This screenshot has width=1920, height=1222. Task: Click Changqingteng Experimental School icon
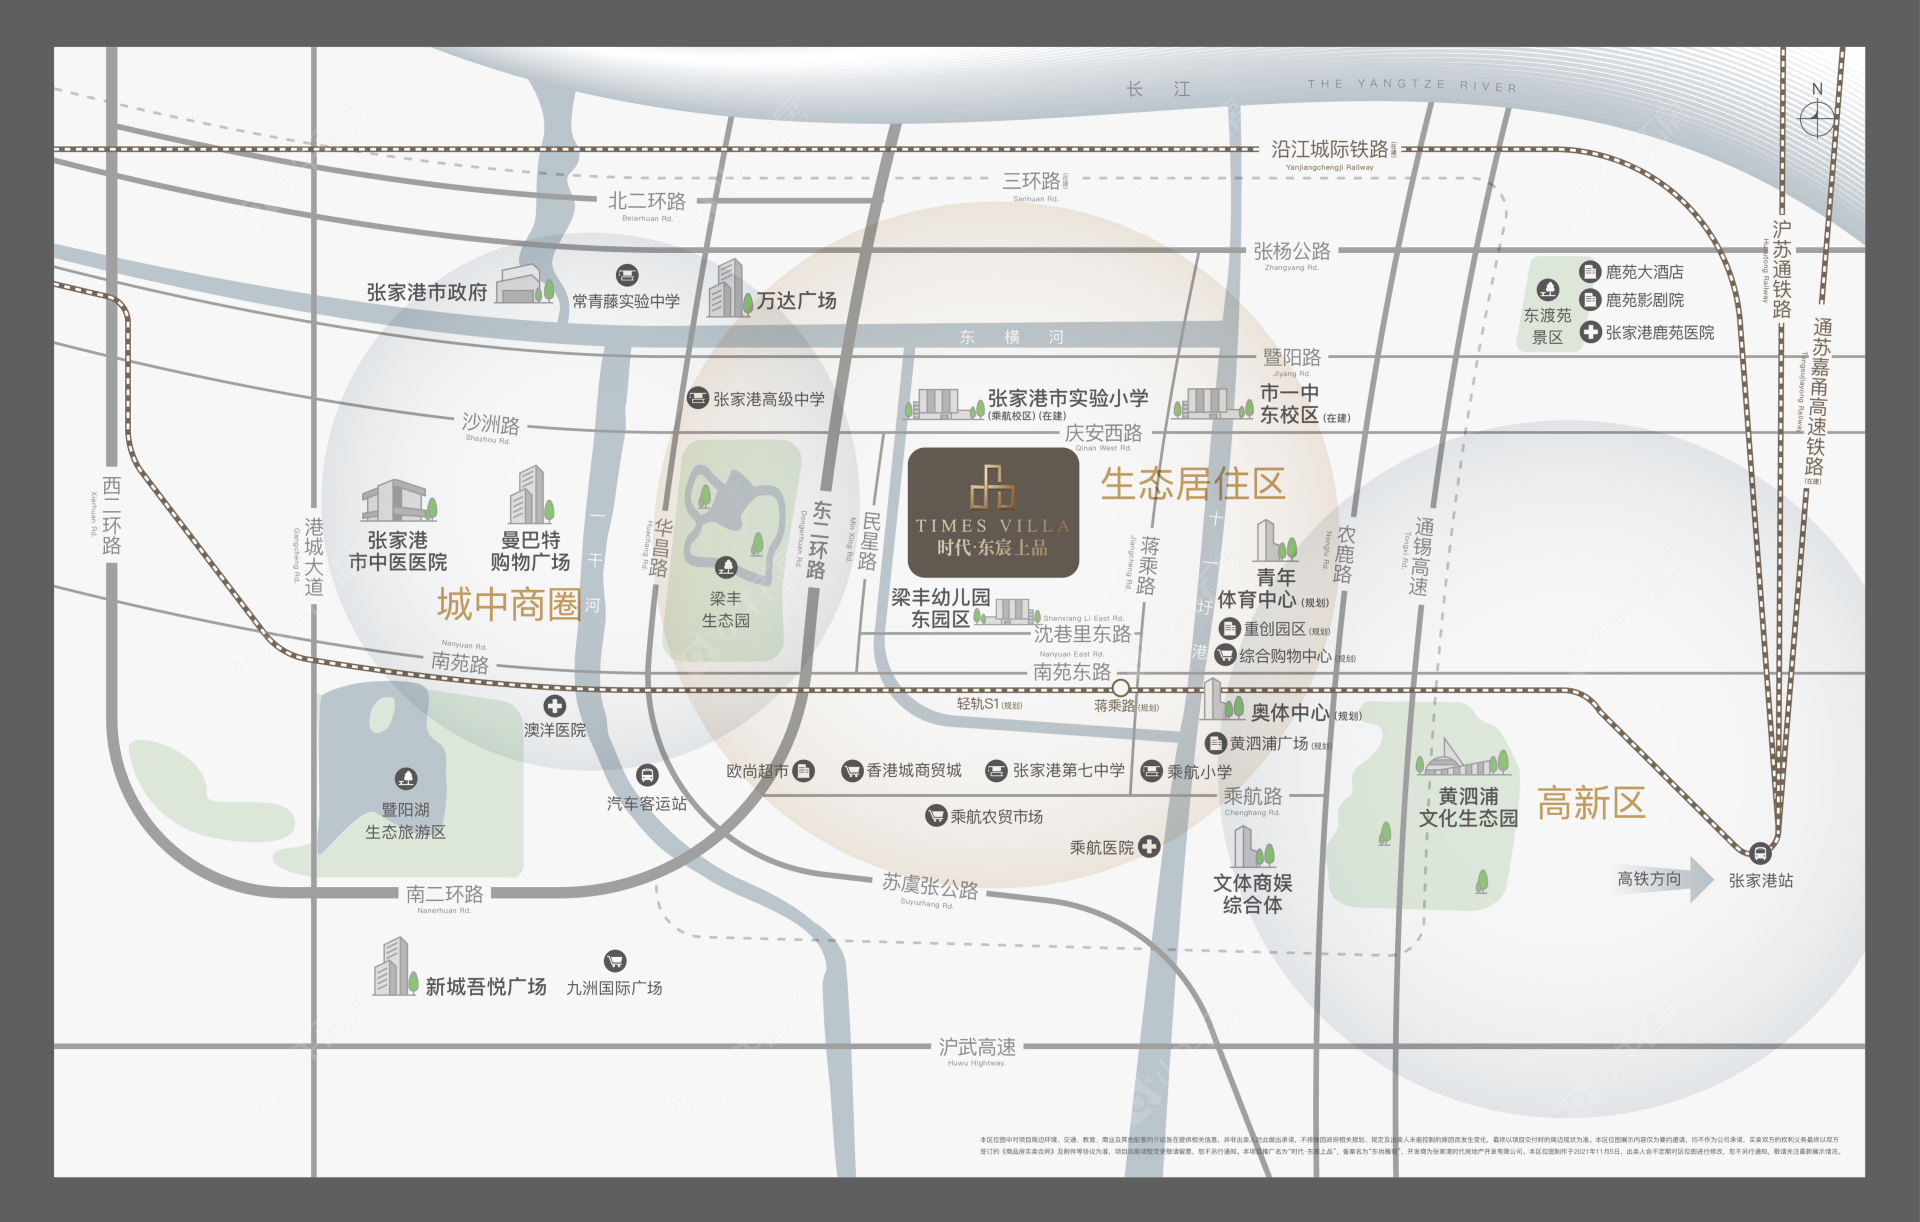click(626, 275)
